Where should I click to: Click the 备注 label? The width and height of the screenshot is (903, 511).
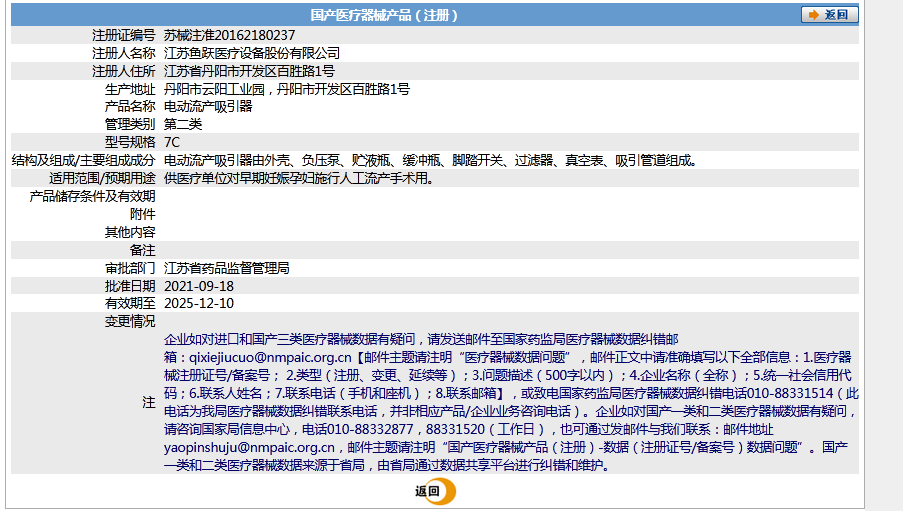[142, 251]
